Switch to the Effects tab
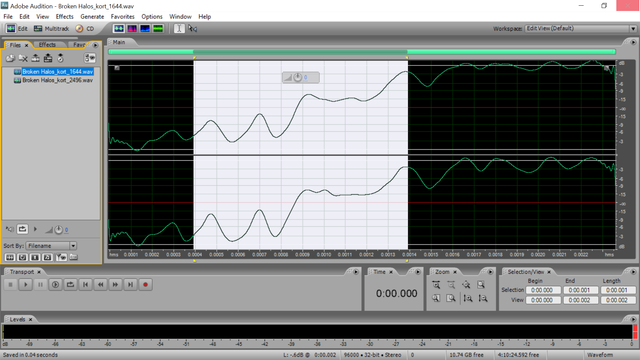Image resolution: width=640 pixels, height=360 pixels. tap(47, 45)
